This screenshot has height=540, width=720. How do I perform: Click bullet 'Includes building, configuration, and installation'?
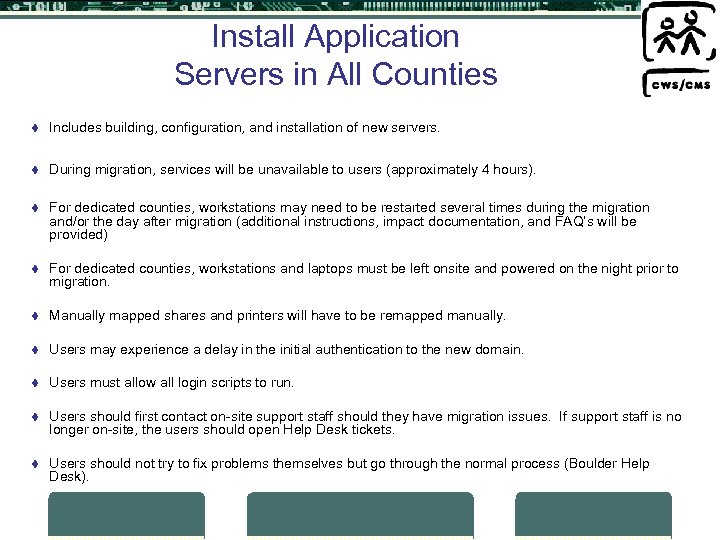244,128
